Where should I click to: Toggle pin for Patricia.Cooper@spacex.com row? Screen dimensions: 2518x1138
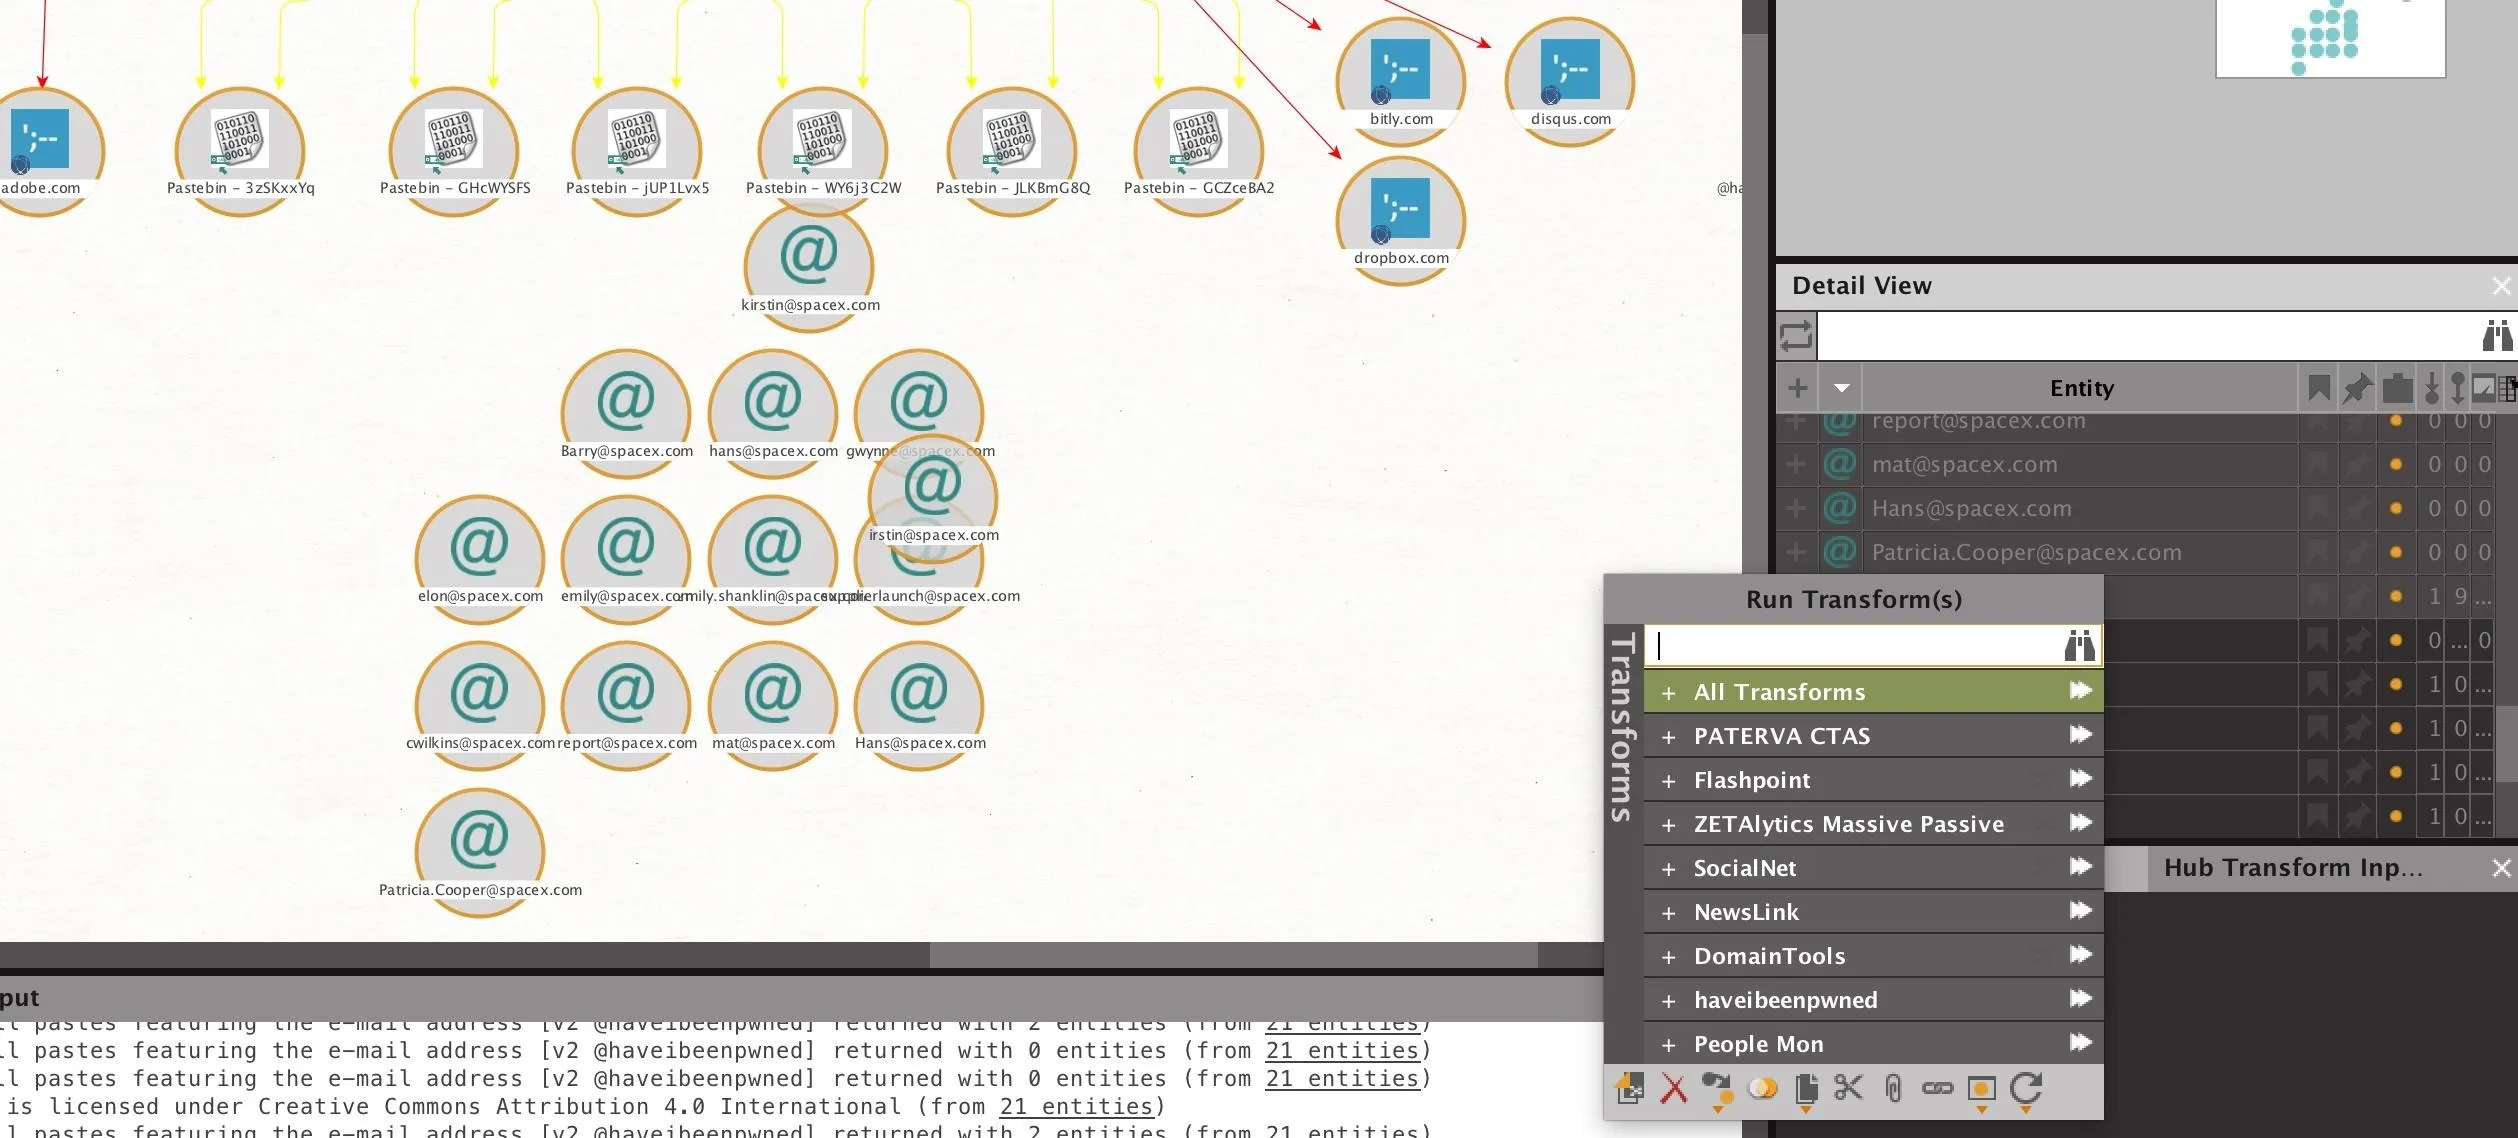coord(2357,552)
